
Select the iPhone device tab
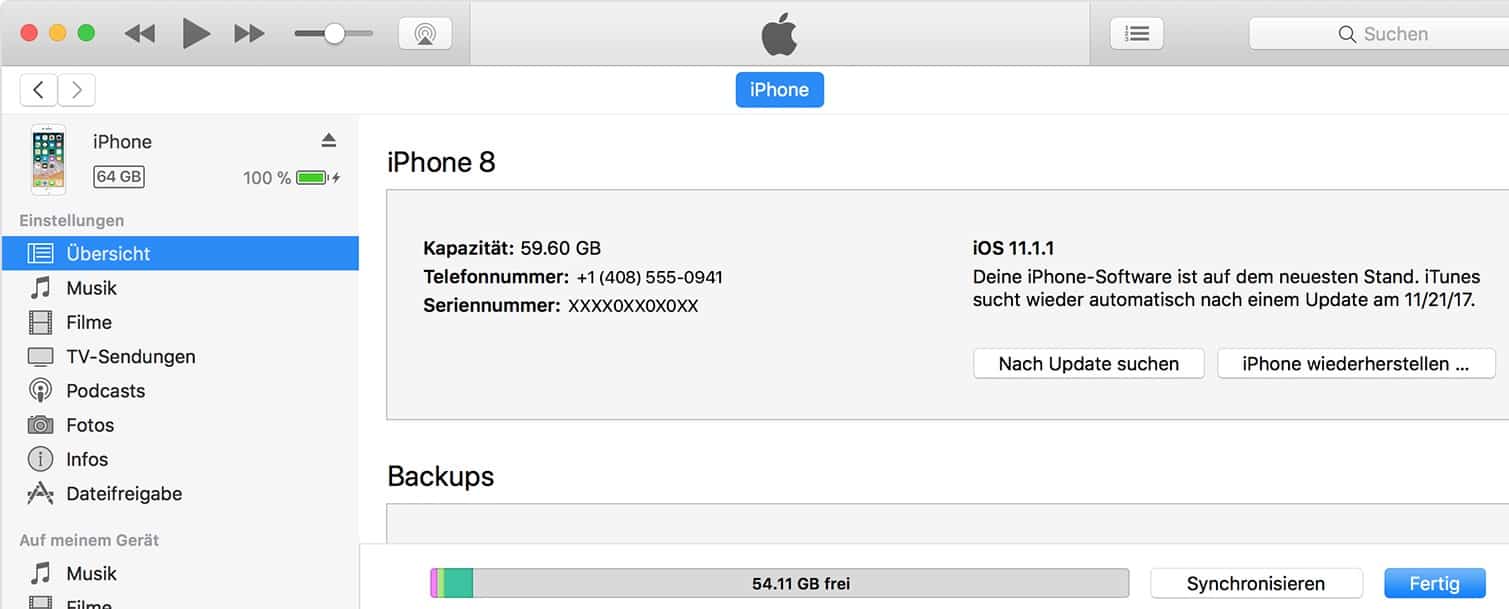[x=779, y=90]
